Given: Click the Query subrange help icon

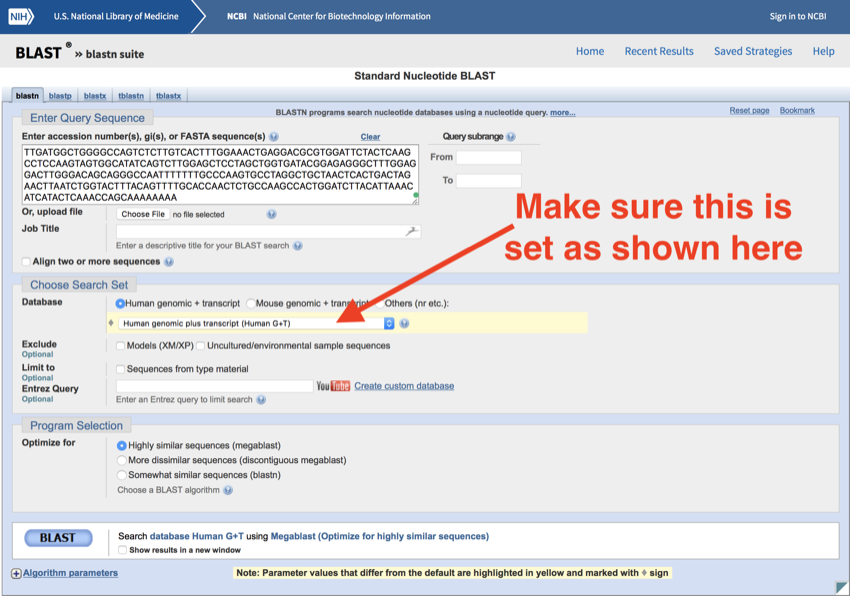Looking at the screenshot, I should (511, 137).
